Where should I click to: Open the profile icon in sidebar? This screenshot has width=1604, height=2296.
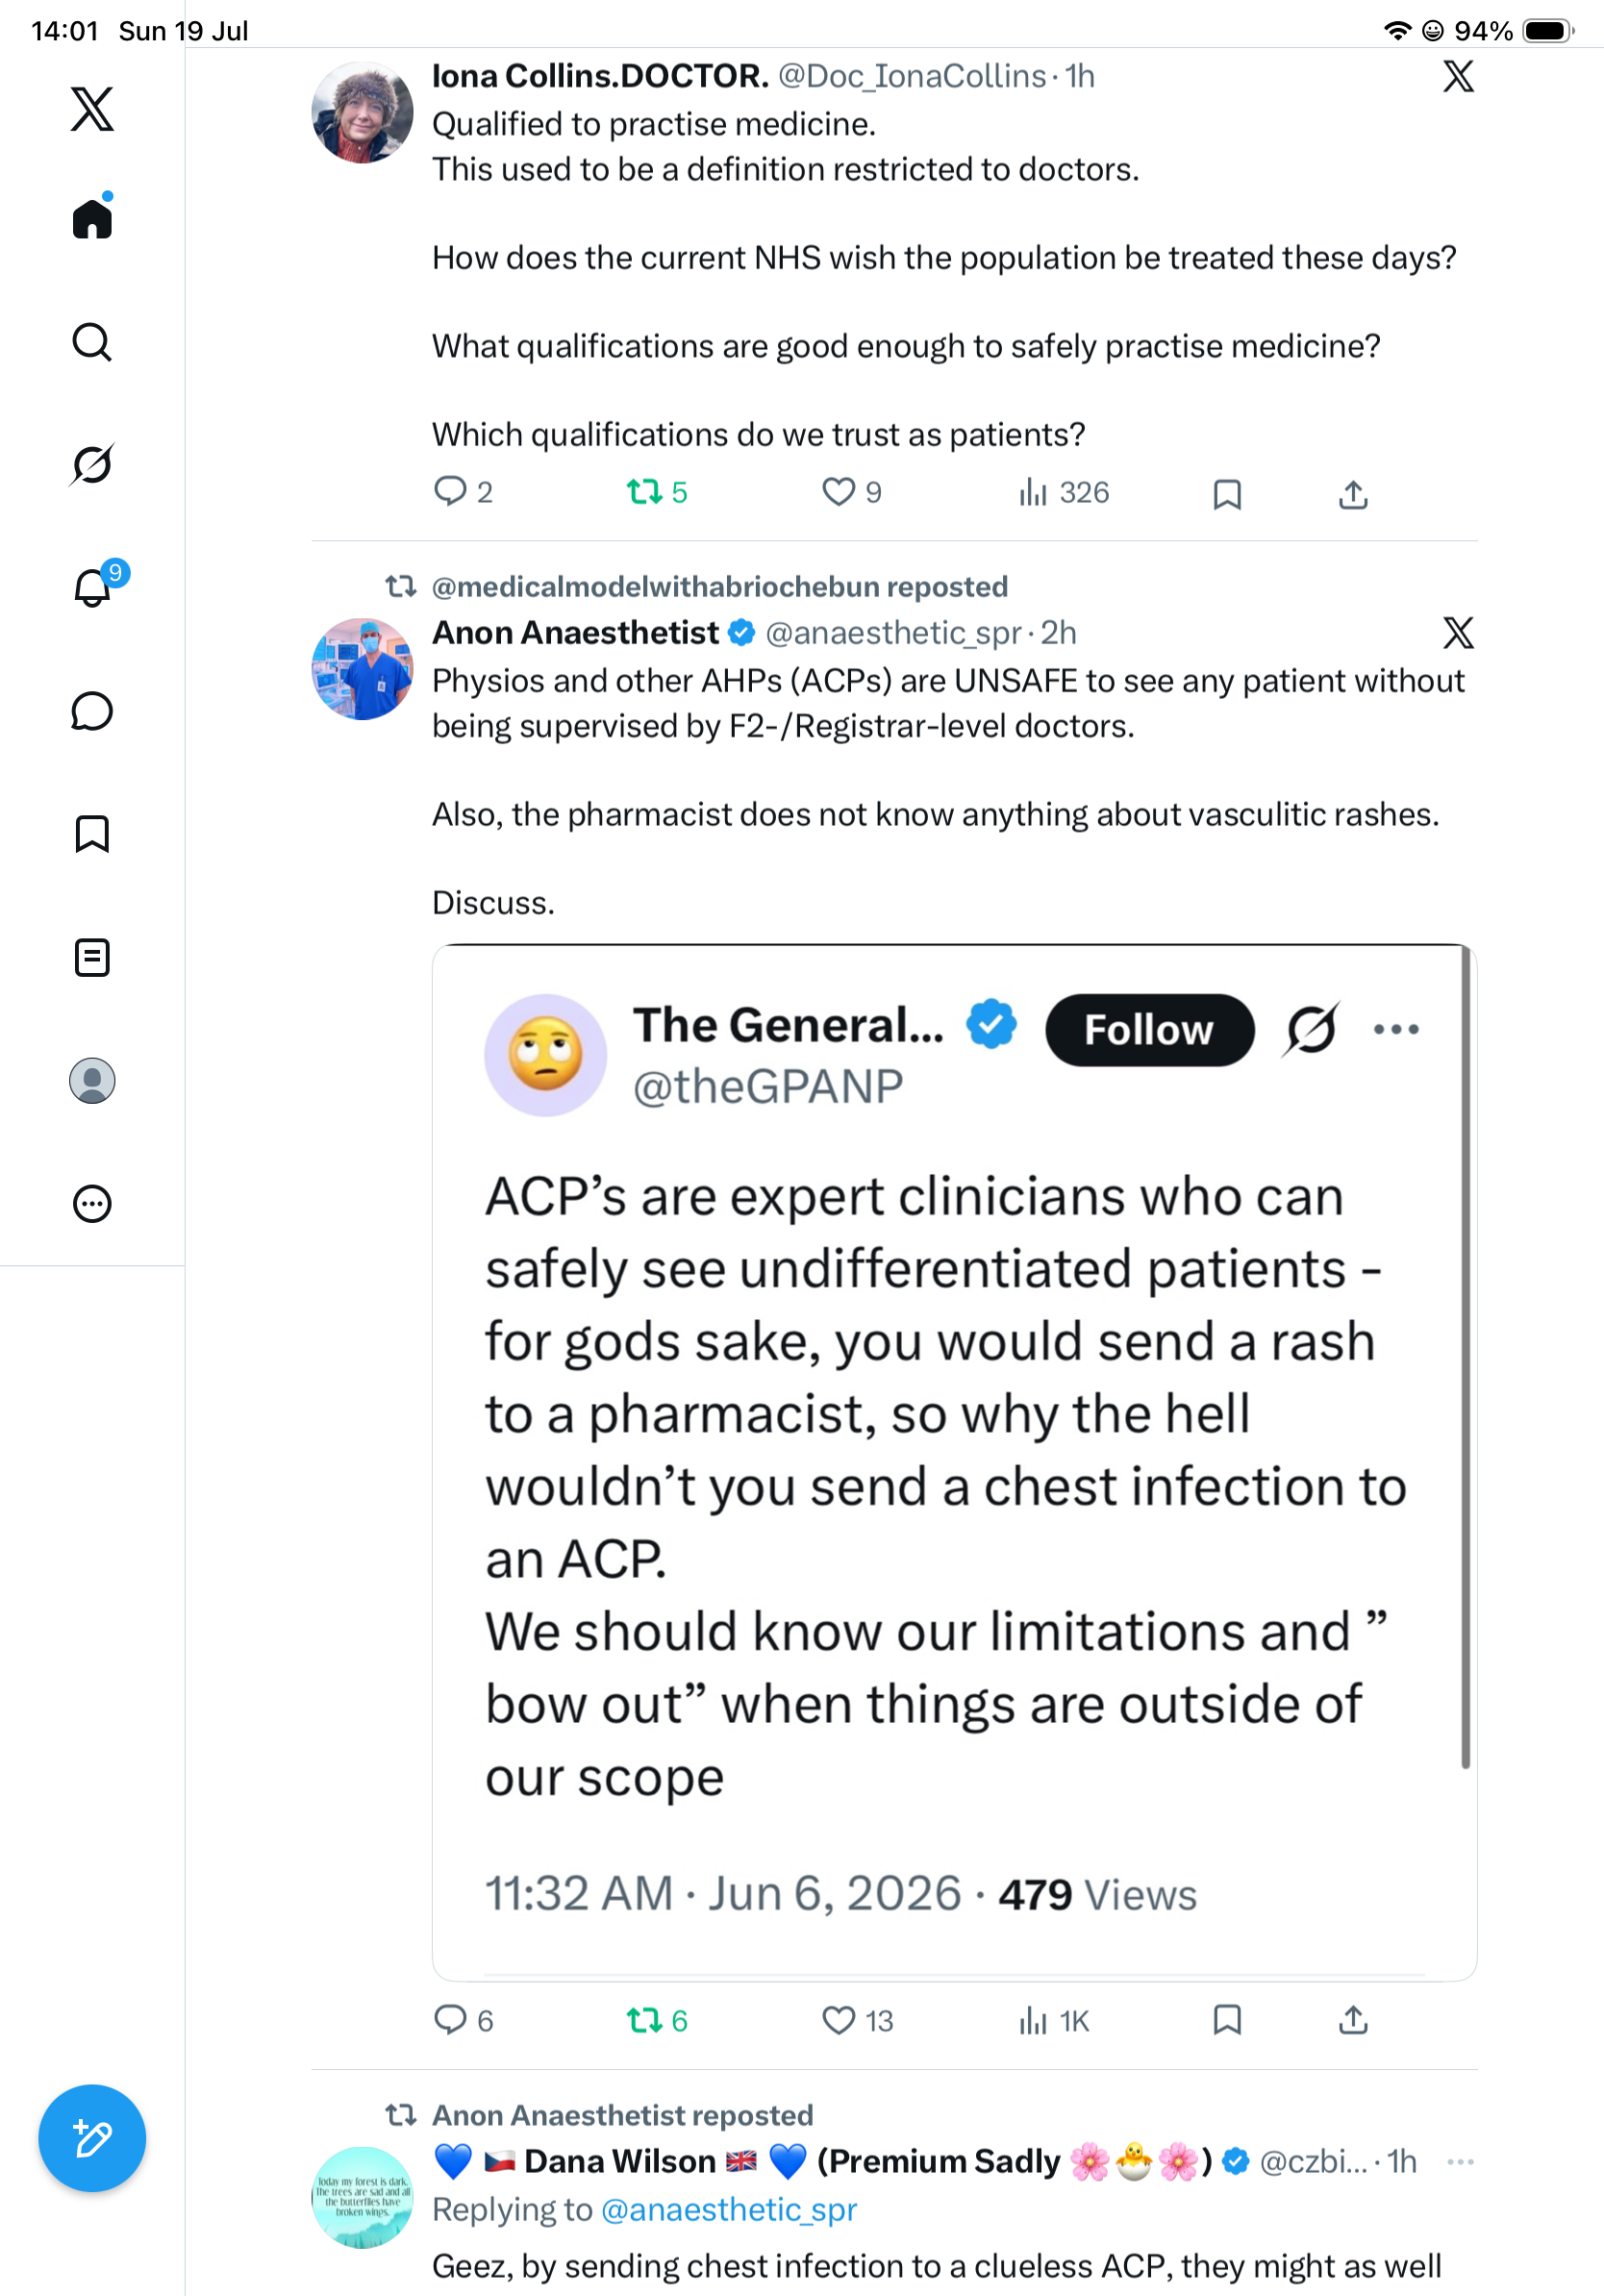click(92, 1081)
